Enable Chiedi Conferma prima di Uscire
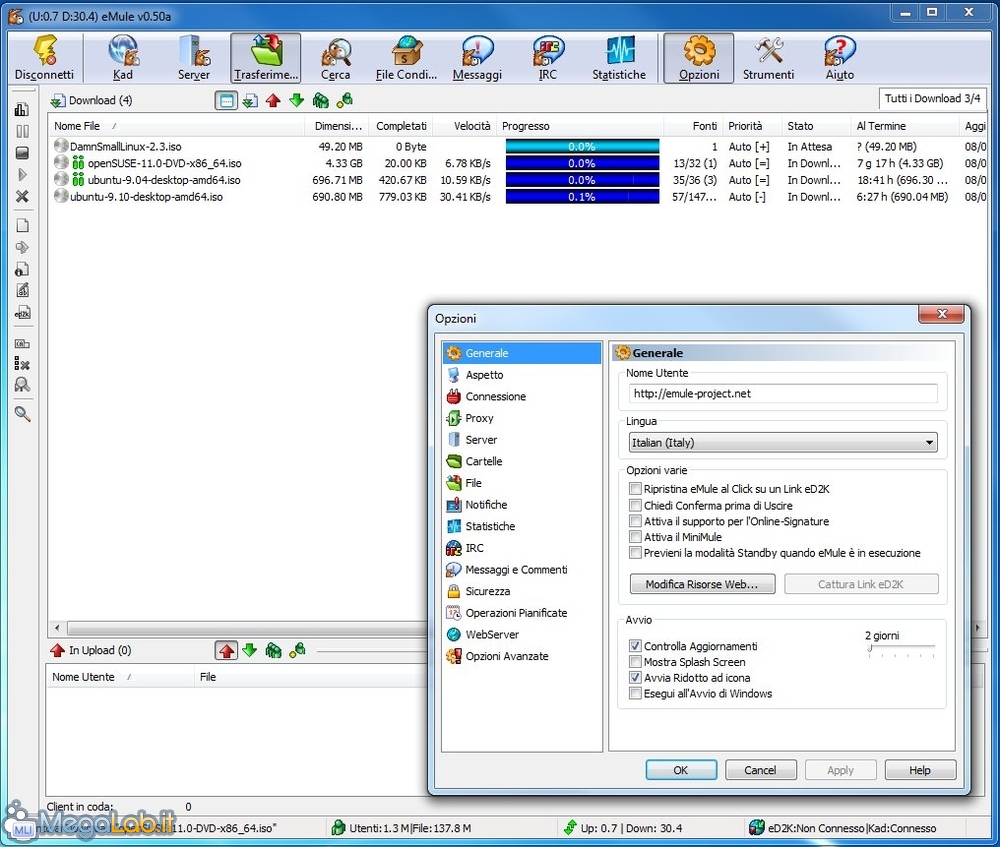Image resolution: width=1000 pixels, height=847 pixels. tap(635, 505)
